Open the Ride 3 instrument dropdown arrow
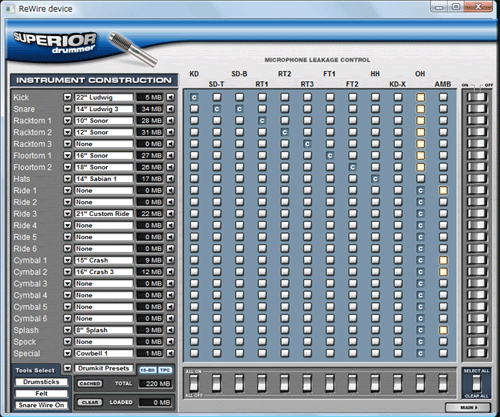500x417 pixels. [x=67, y=214]
